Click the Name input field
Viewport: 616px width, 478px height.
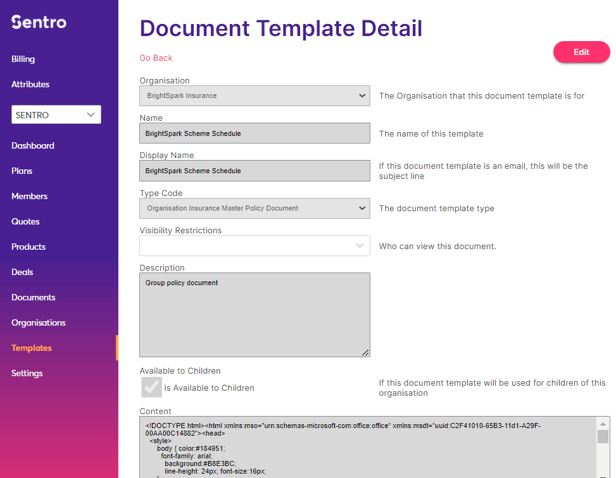(255, 133)
